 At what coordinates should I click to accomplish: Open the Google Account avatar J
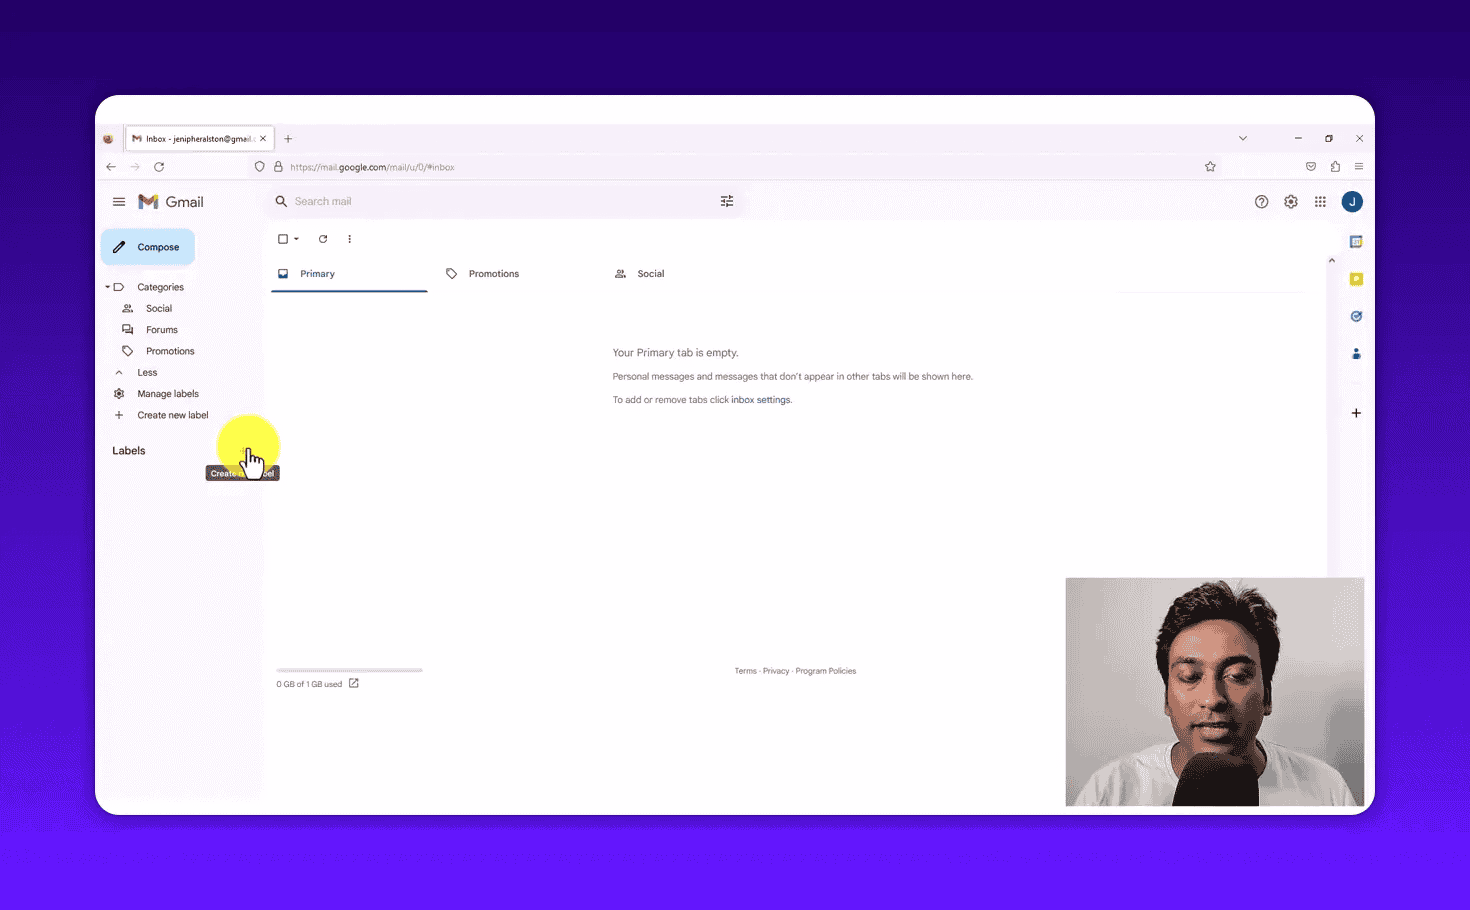[x=1352, y=202]
